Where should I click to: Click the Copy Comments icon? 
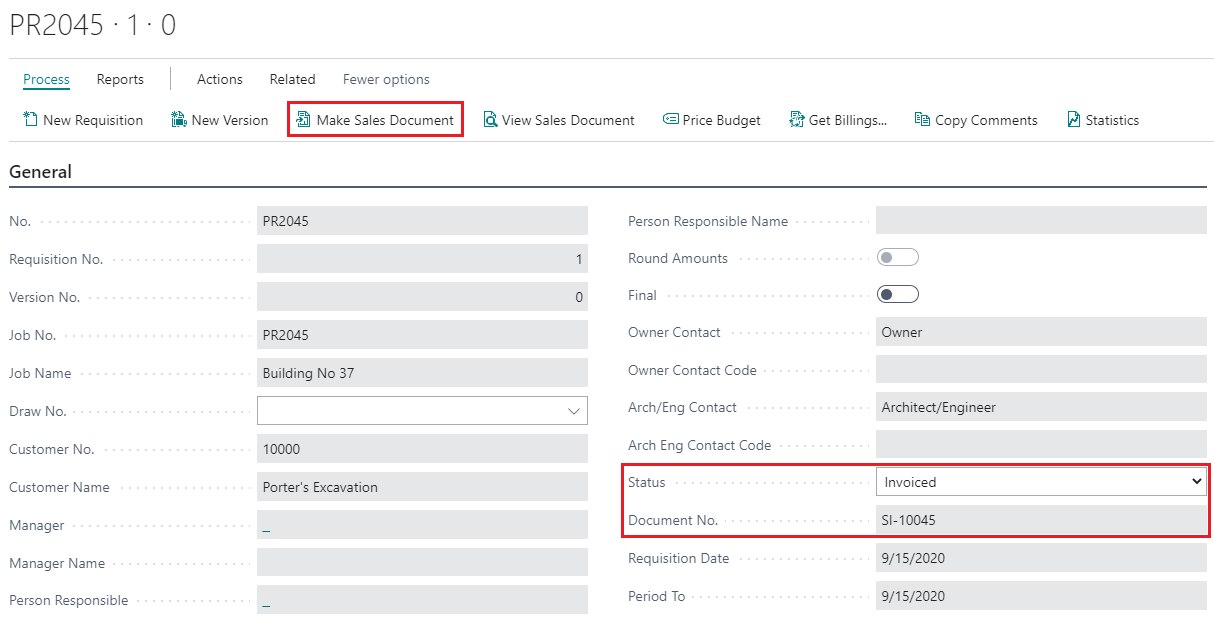(922, 120)
